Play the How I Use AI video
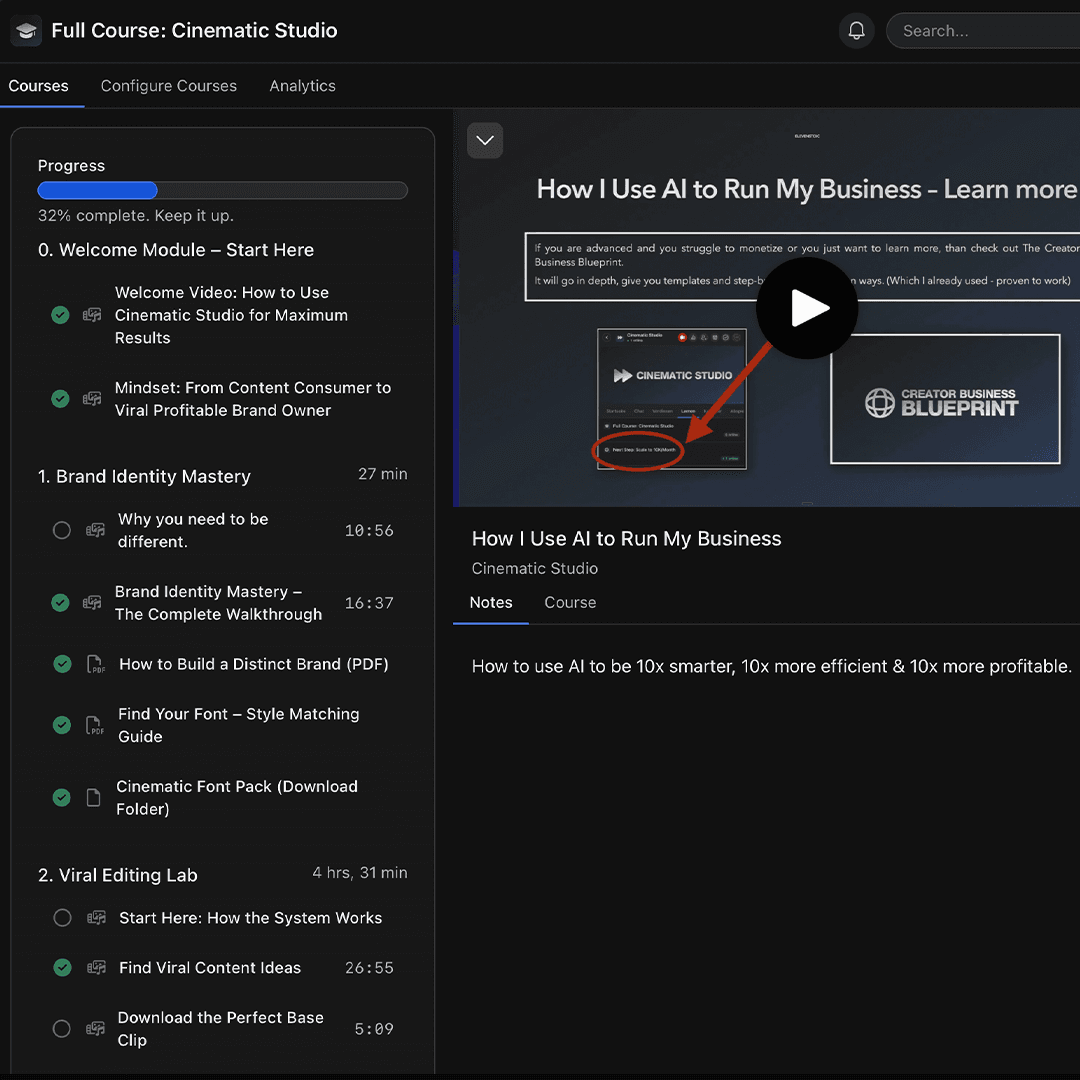This screenshot has width=1080, height=1080. coord(807,308)
